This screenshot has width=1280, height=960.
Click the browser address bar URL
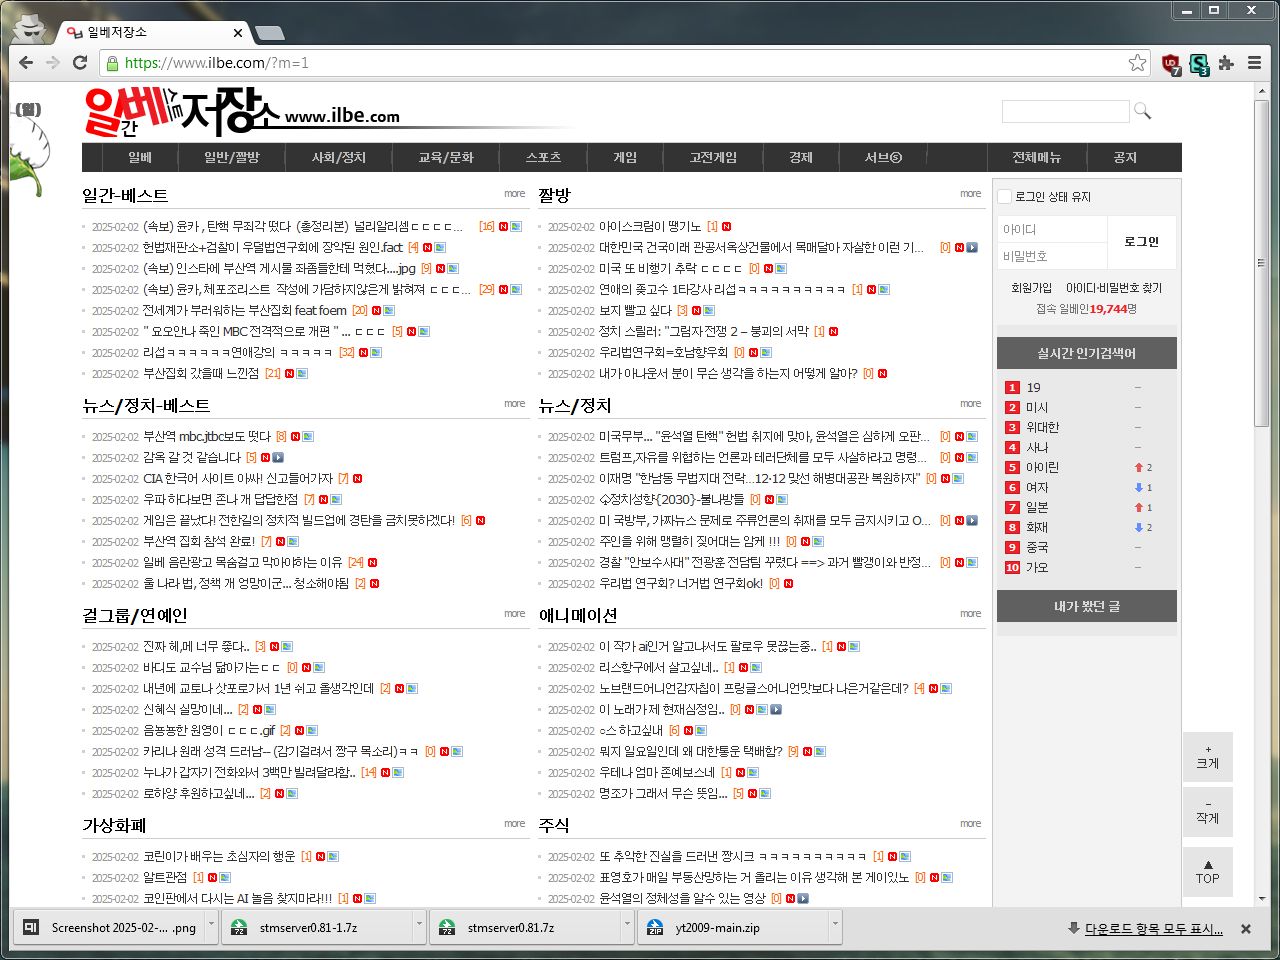(216, 63)
